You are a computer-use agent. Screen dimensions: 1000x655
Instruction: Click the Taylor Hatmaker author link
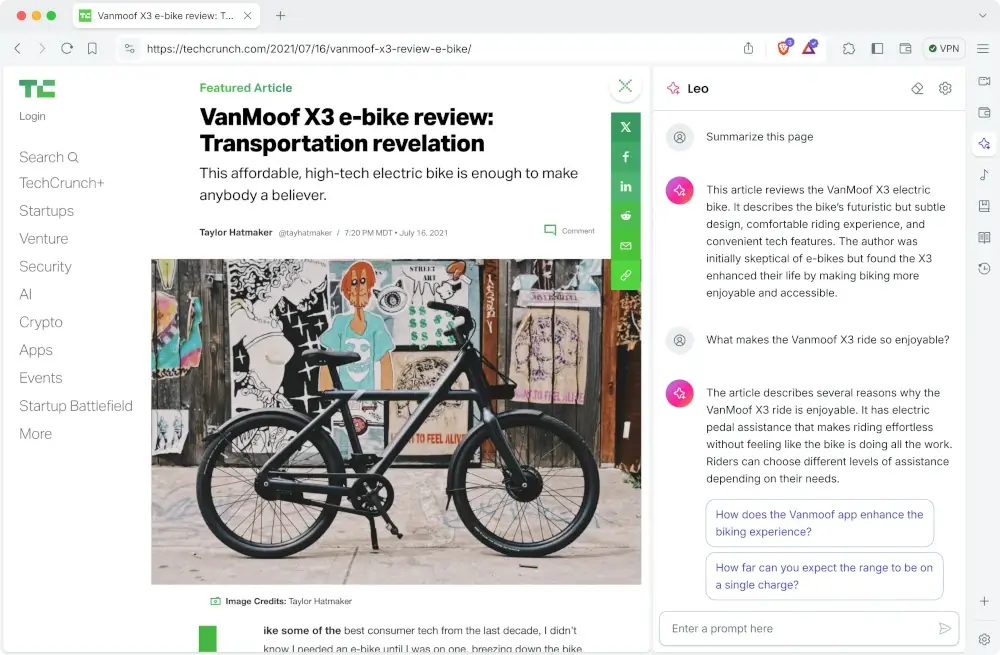point(236,232)
